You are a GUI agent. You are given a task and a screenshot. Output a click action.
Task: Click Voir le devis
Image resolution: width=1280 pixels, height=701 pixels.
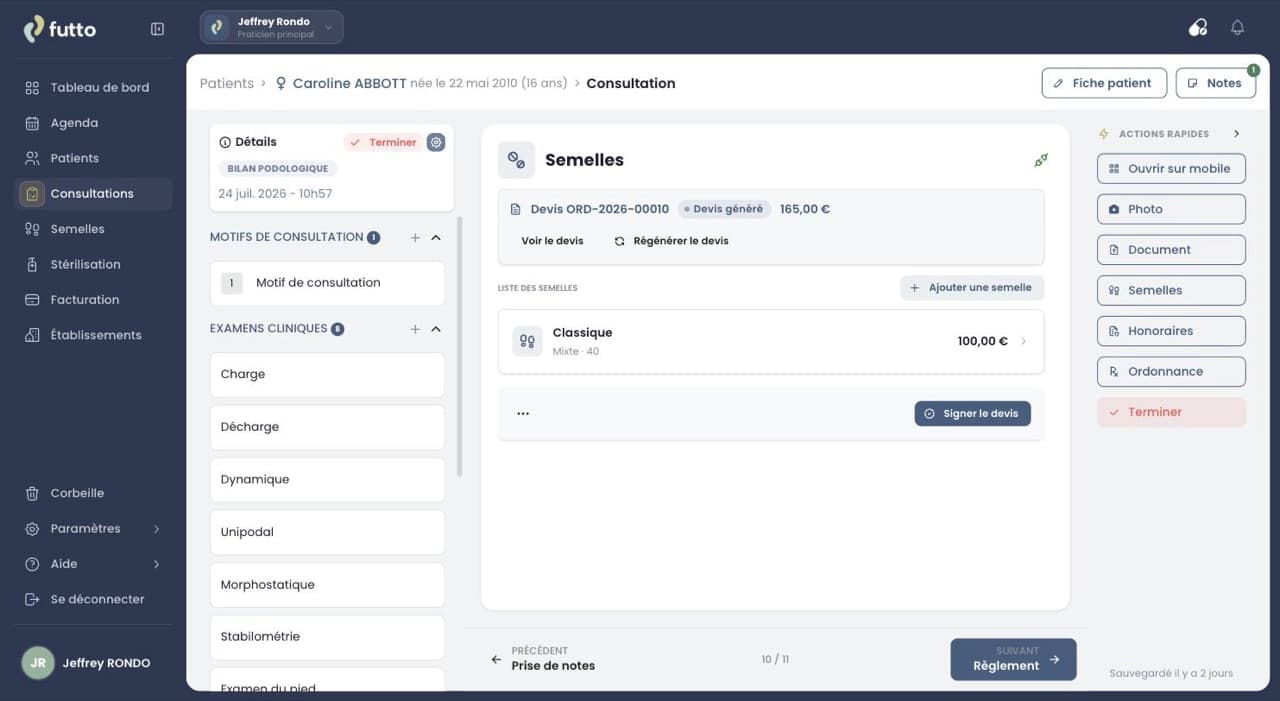[552, 241]
